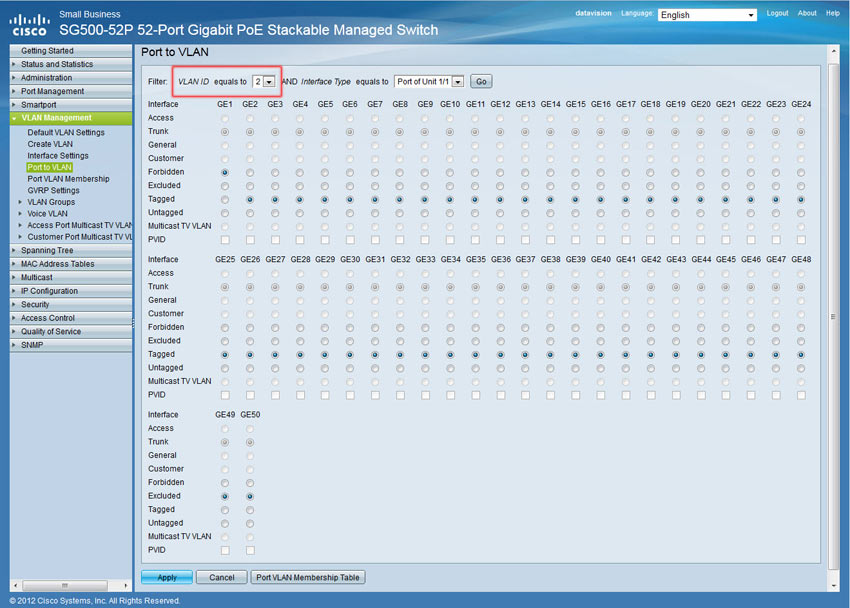
Task: Open the Create VLAN page
Action: pos(50,144)
